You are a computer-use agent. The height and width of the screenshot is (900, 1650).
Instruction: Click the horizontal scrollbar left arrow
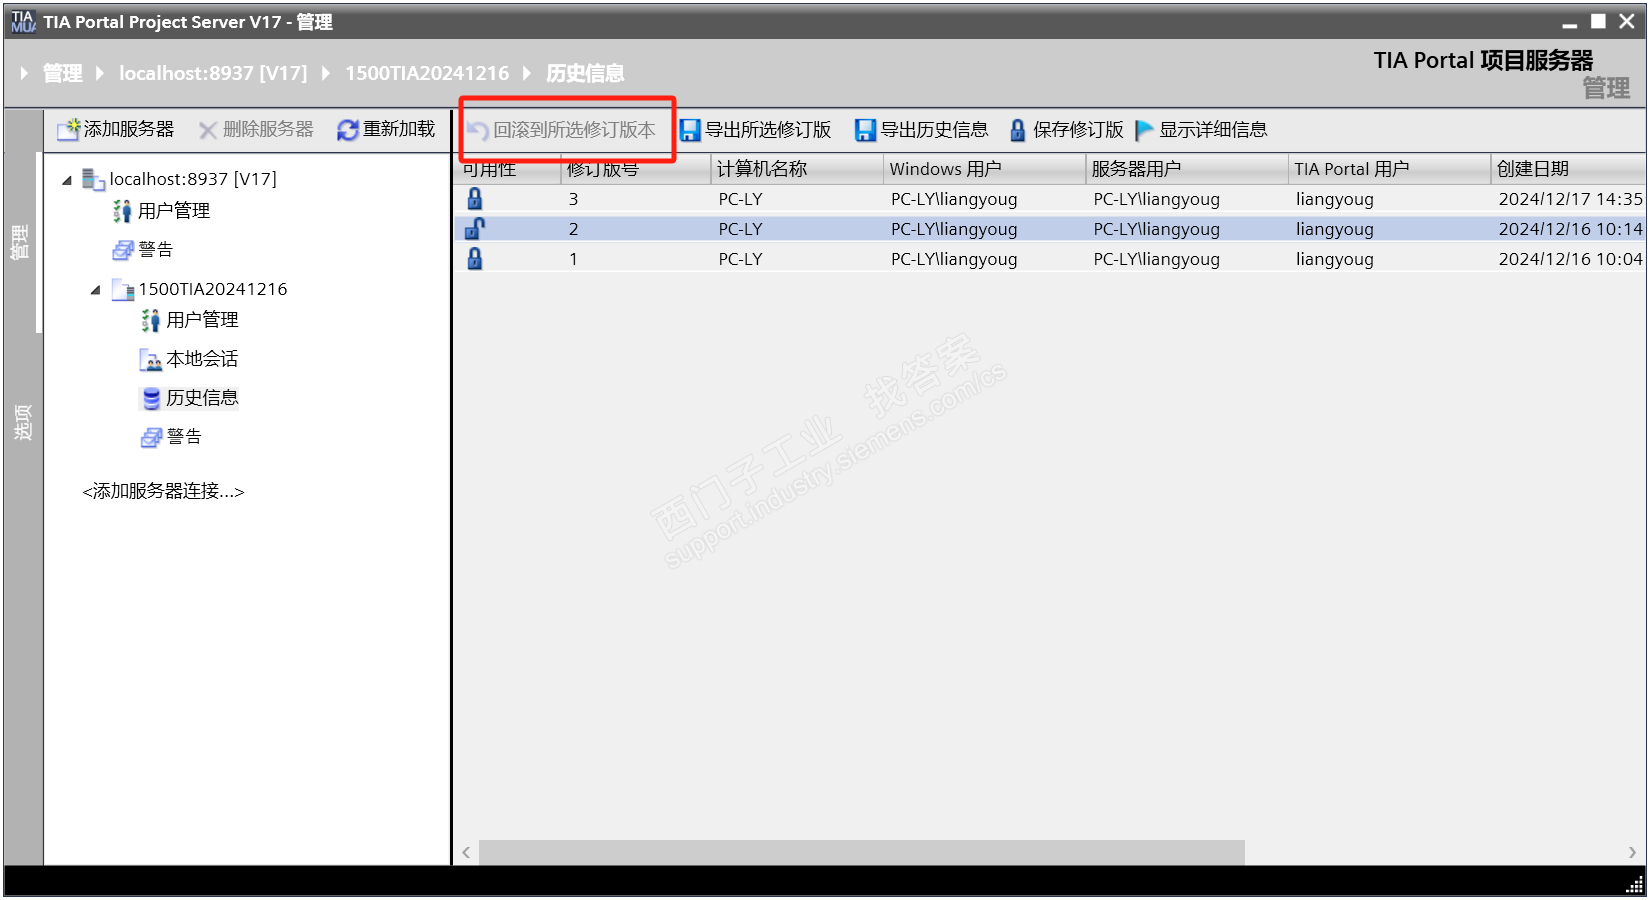[466, 852]
